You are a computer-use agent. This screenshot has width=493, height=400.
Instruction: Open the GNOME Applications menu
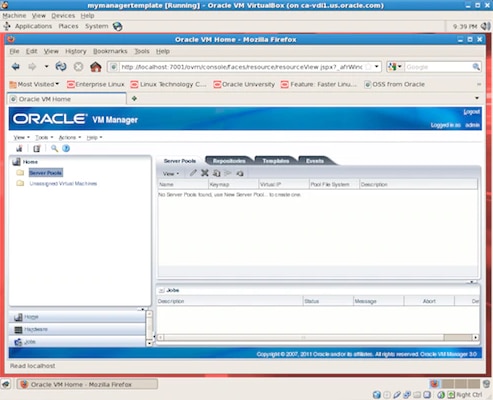pyautogui.click(x=33, y=26)
